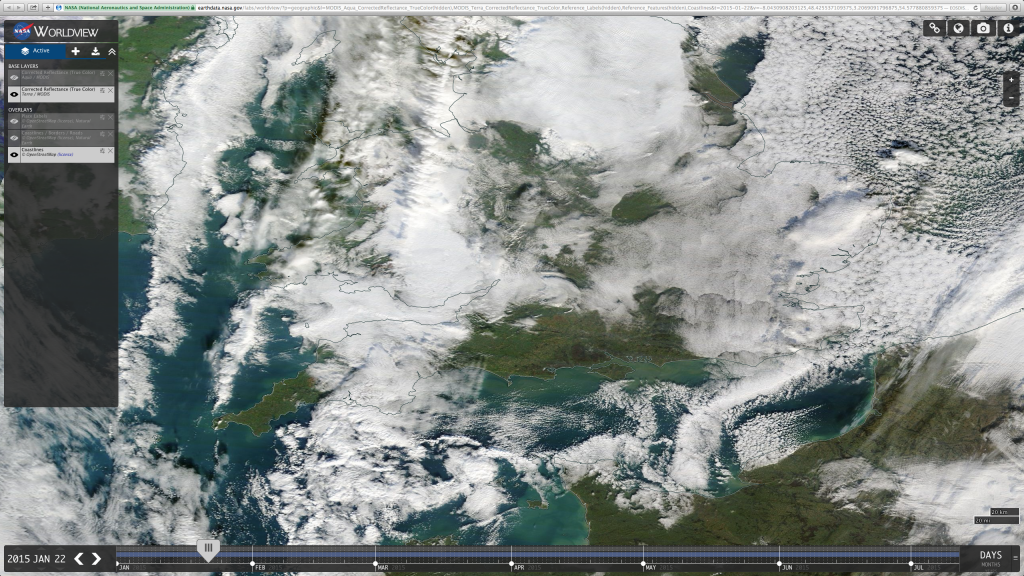Remove the Place Labels overlay
The image size is (1024, 576).
click(x=110, y=117)
